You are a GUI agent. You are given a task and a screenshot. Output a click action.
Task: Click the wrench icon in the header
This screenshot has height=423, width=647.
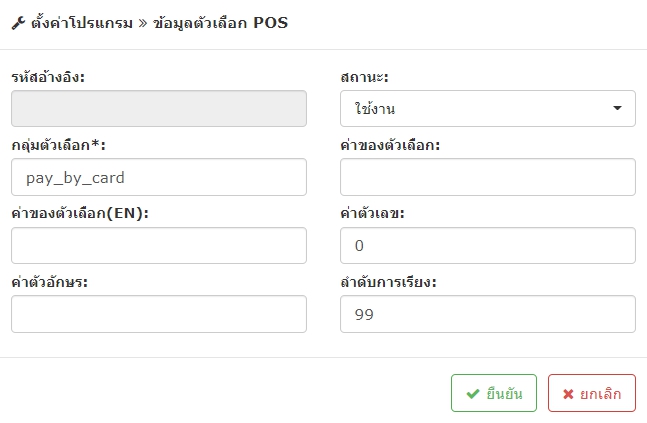coord(18,23)
